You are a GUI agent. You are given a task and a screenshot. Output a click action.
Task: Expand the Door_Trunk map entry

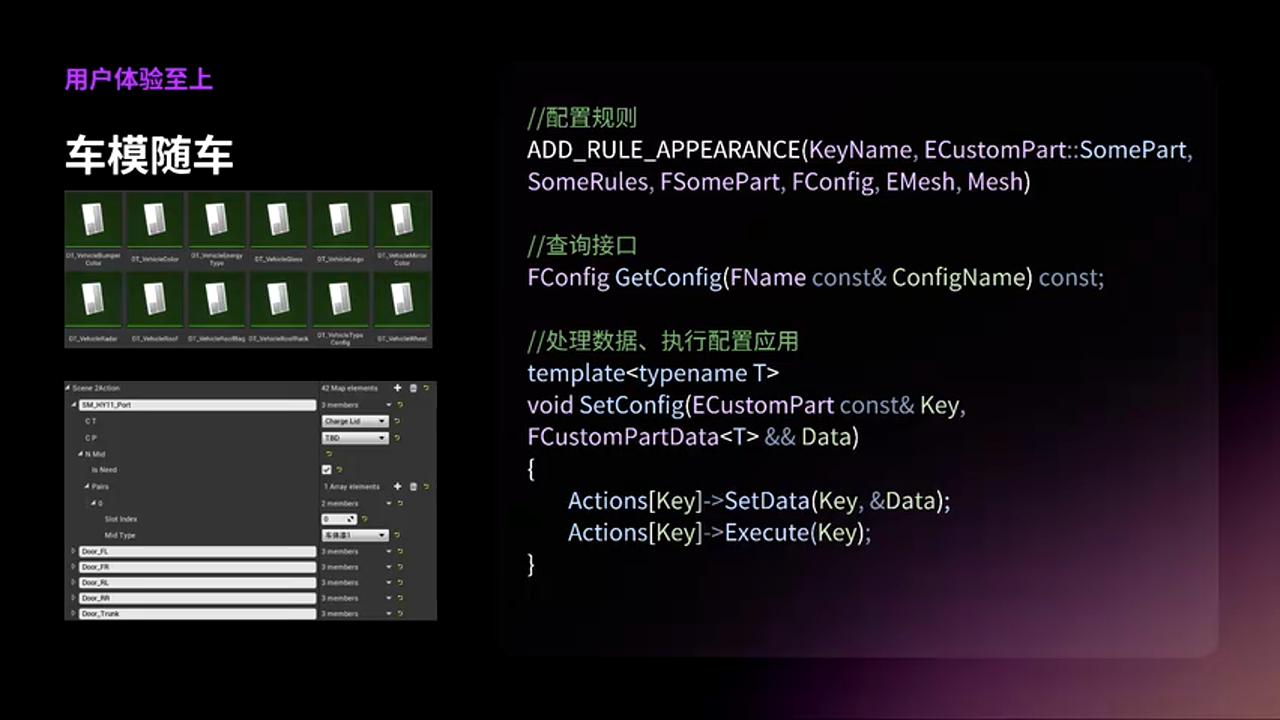(x=73, y=614)
